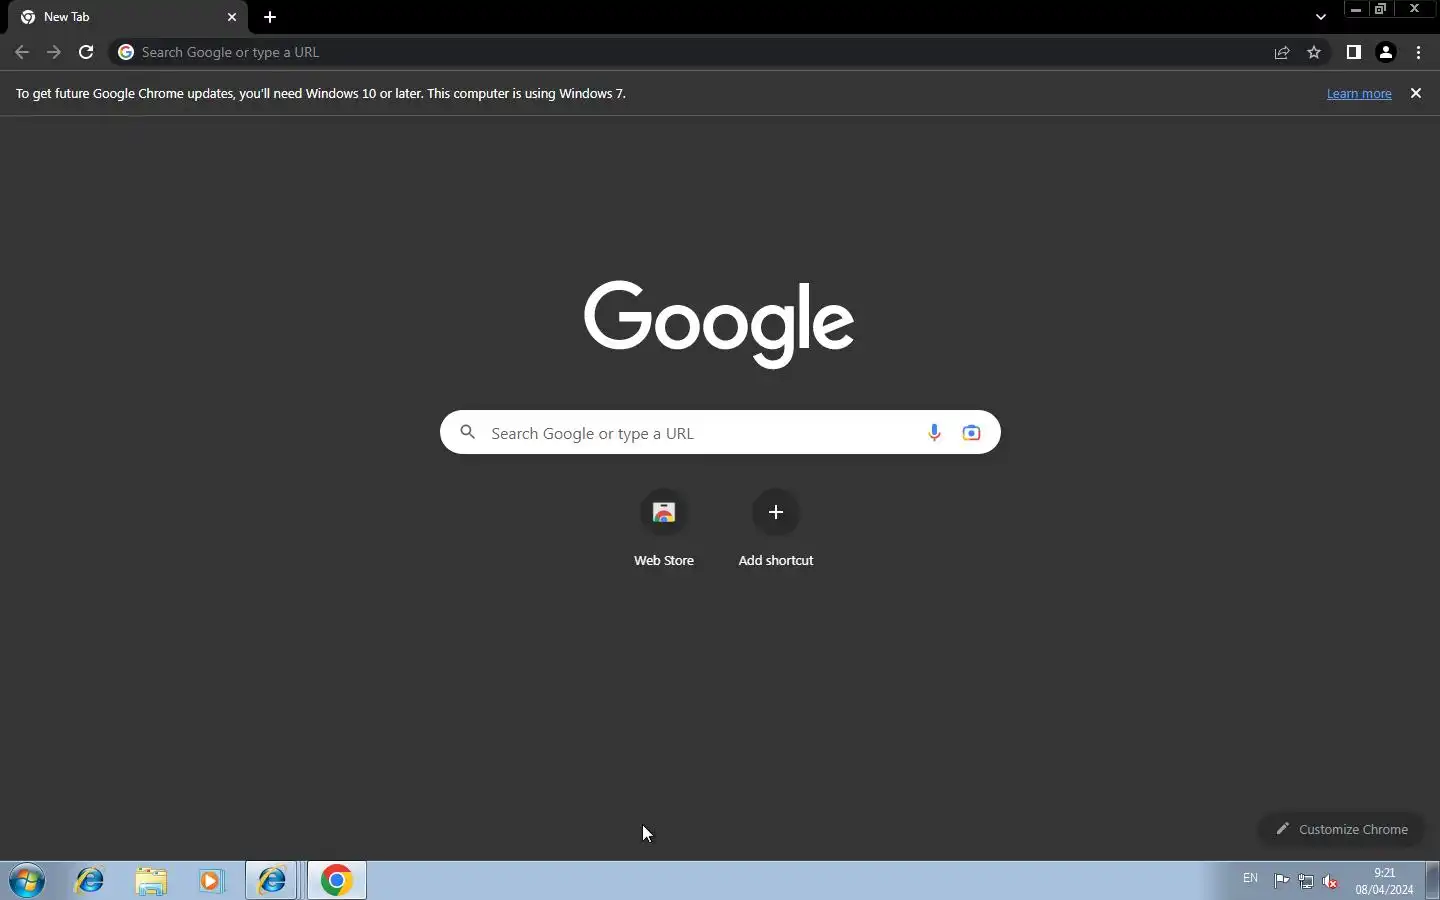Switch to the running Internet Explorer window
Screen dimensions: 1440x900
tap(272, 881)
